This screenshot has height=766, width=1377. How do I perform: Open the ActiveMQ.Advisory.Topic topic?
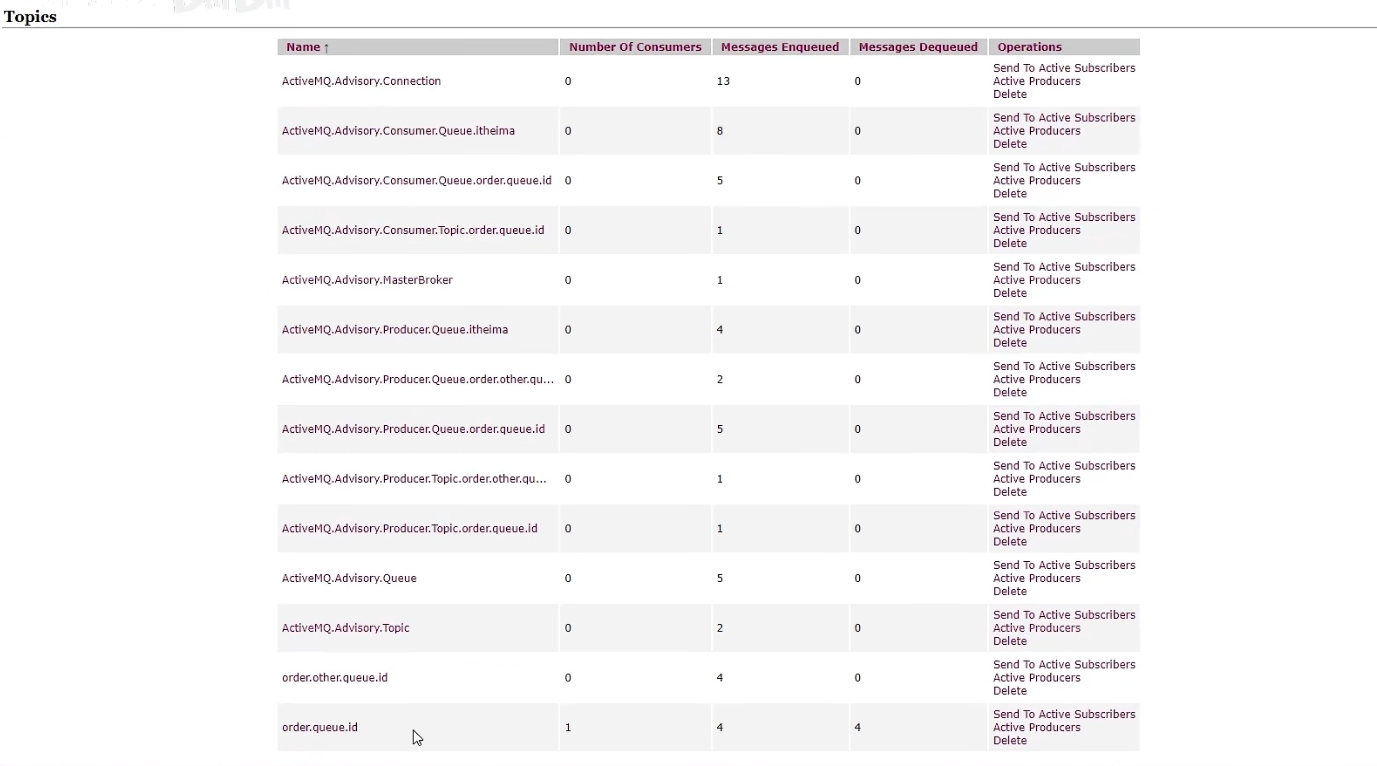tap(346, 628)
